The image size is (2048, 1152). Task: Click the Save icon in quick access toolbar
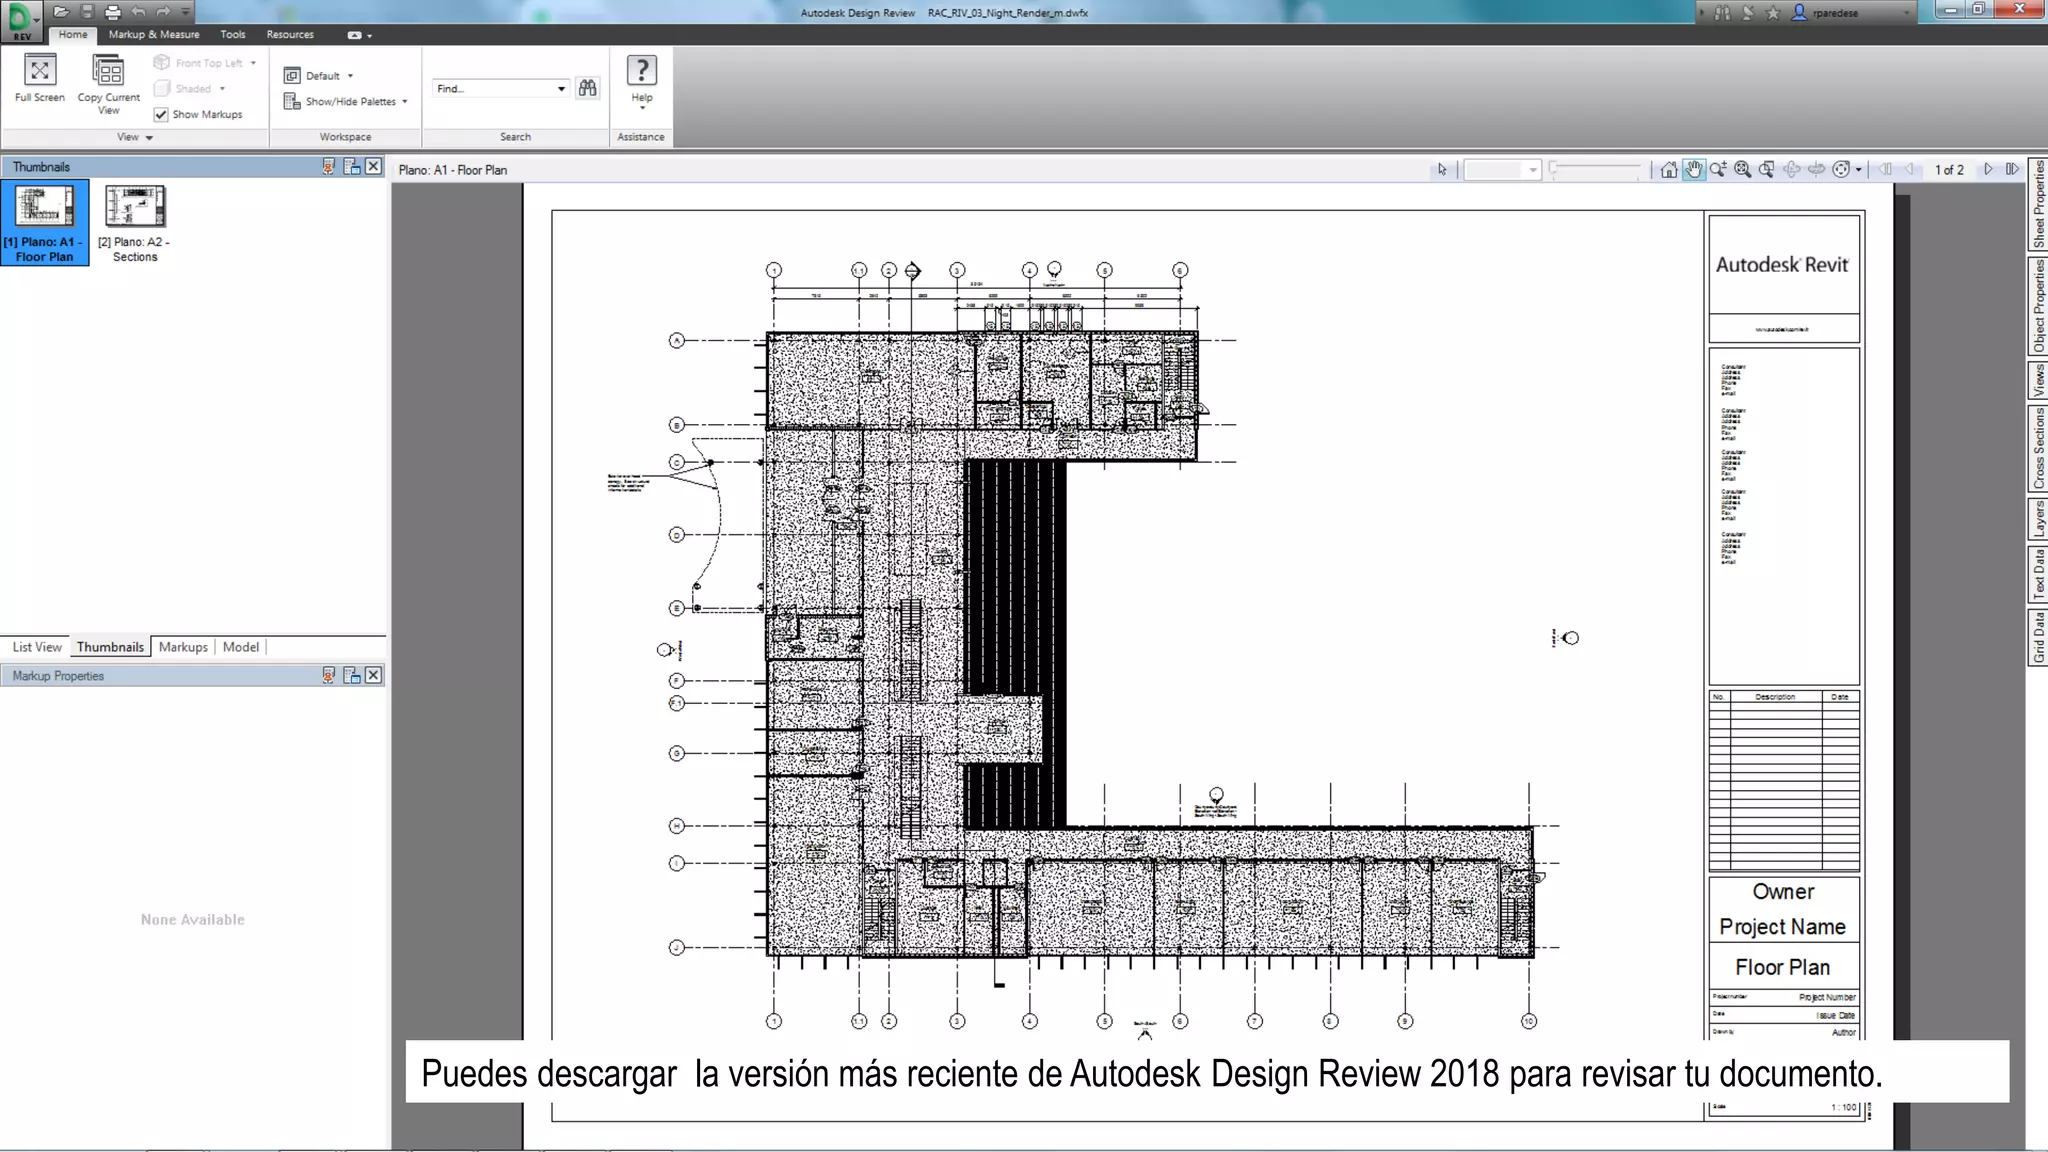[x=87, y=12]
